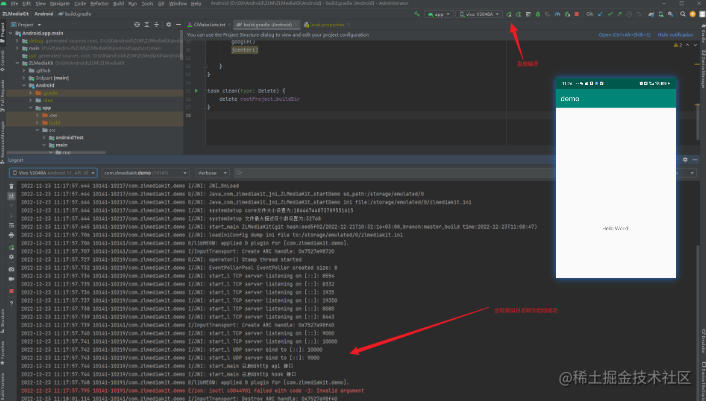This screenshot has height=401, width=706.
Task: Open the Project view mode dropdown
Action: (26, 25)
